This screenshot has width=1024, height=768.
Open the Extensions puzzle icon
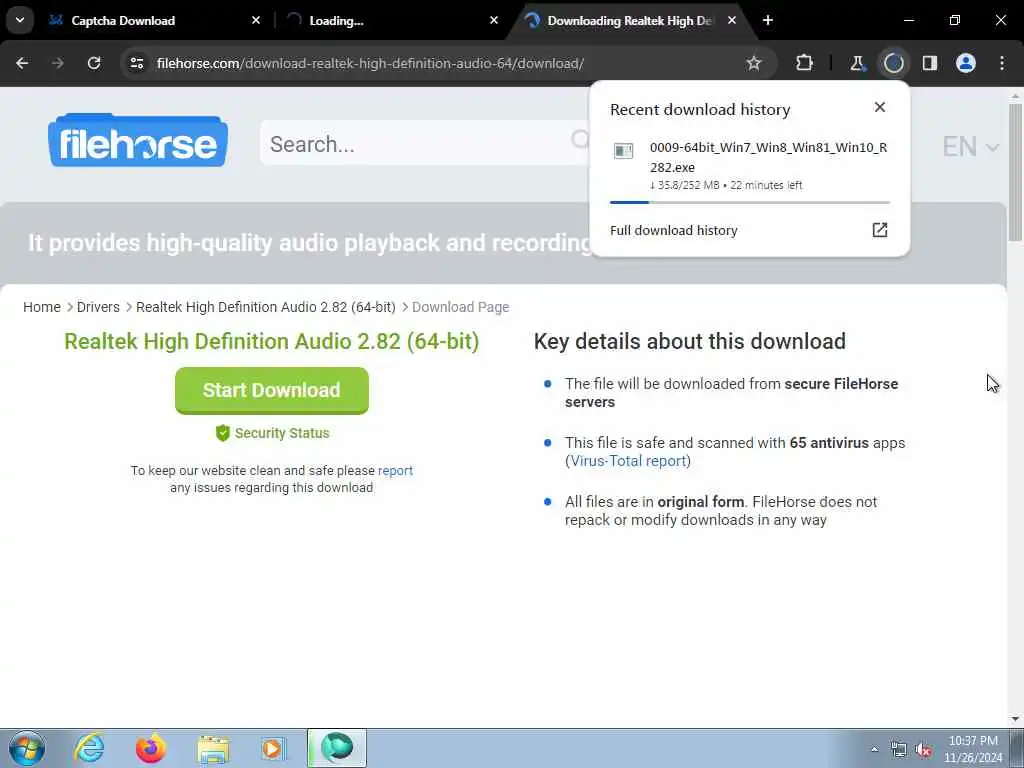click(805, 63)
